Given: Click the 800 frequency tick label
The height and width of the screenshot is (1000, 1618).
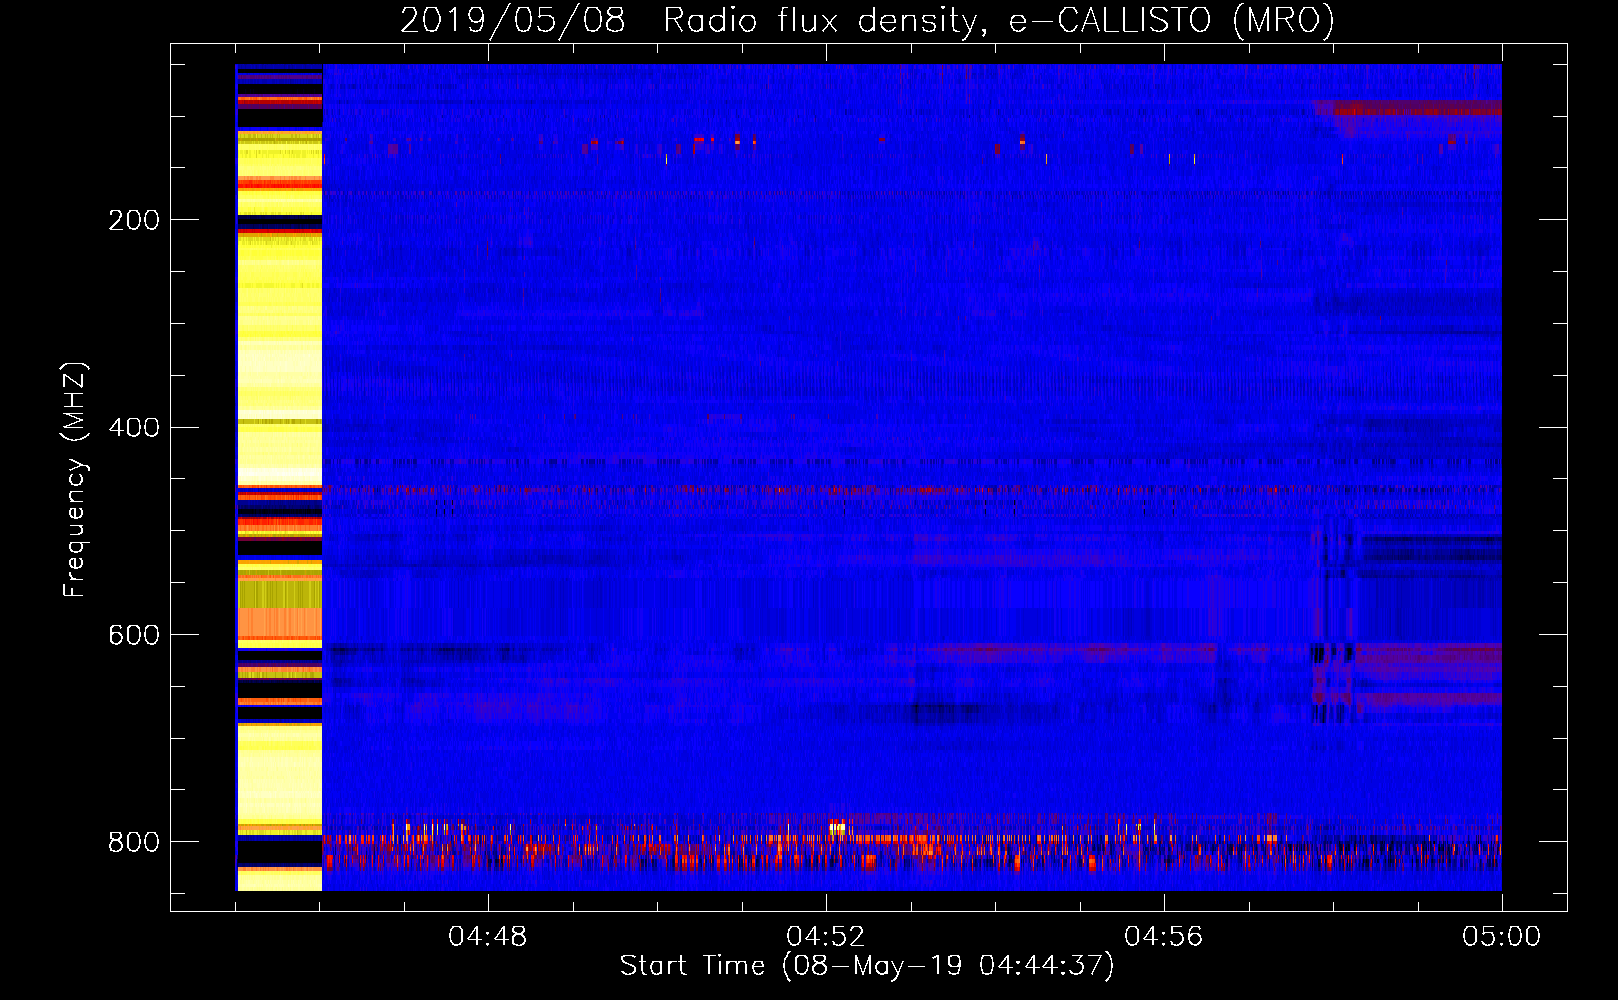Looking at the screenshot, I should point(134,843).
